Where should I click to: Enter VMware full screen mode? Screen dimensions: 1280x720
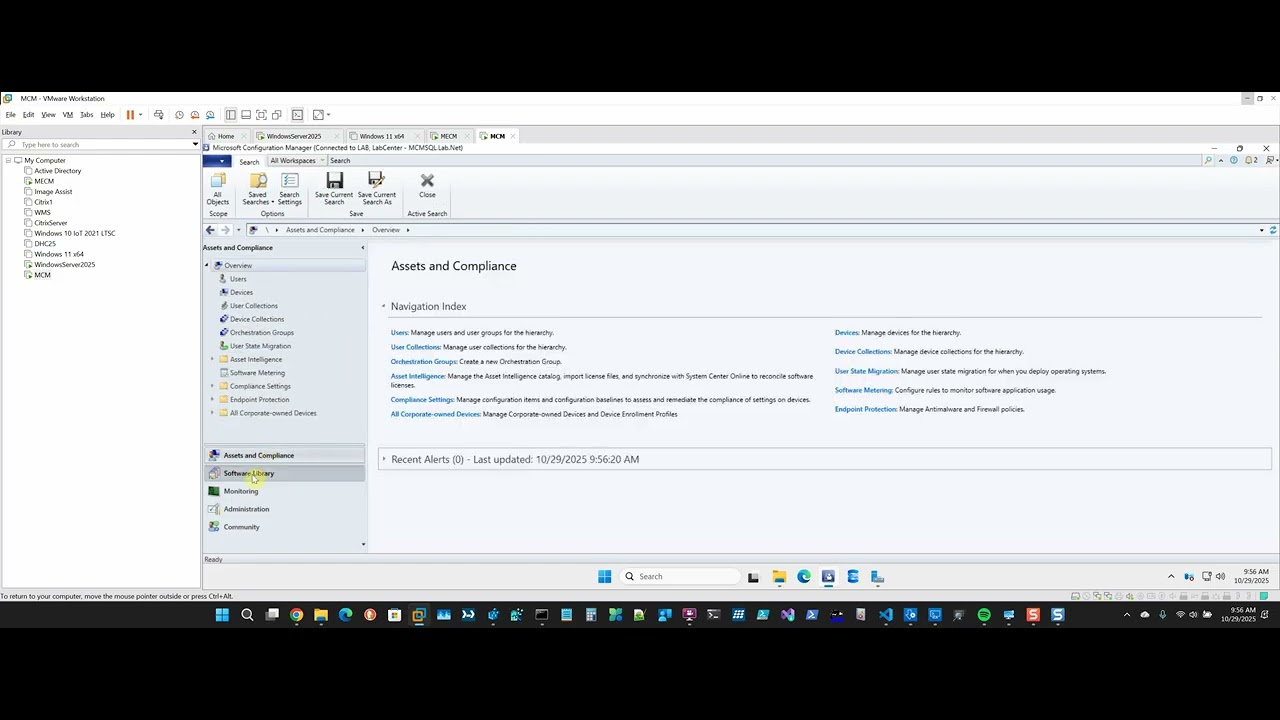pyautogui.click(x=261, y=115)
